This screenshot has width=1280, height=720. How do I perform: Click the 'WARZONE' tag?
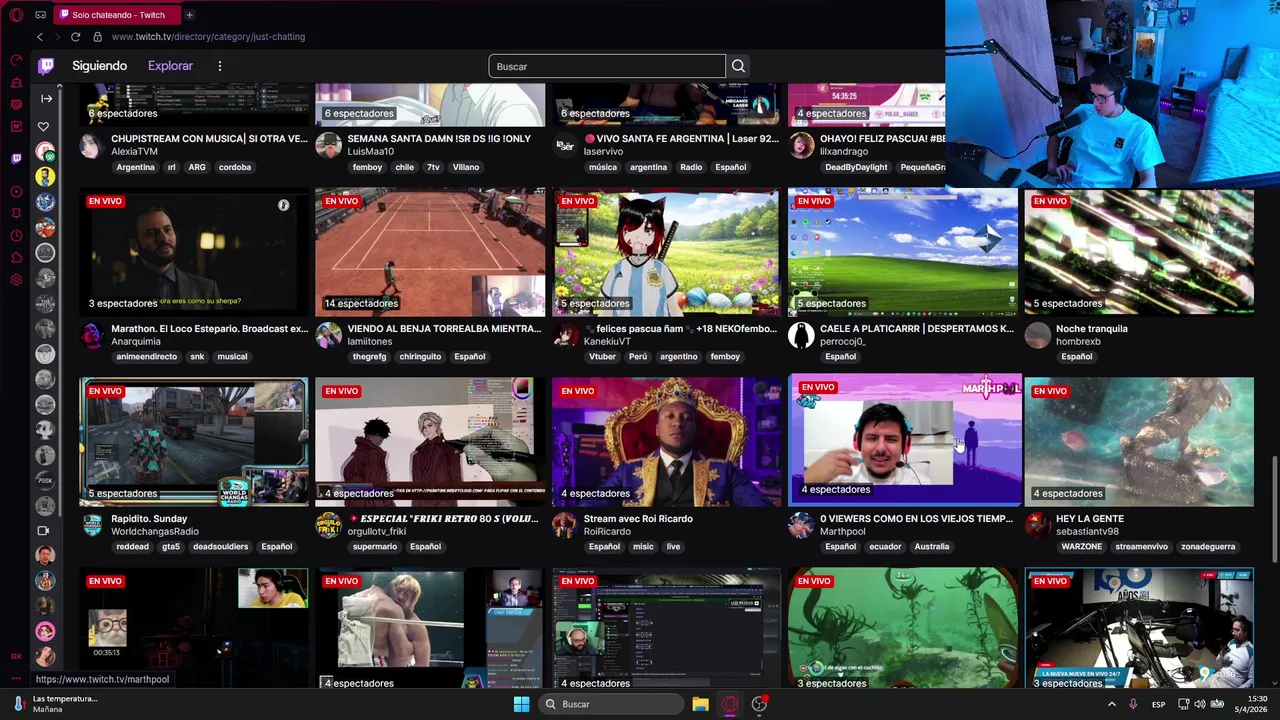point(1082,547)
